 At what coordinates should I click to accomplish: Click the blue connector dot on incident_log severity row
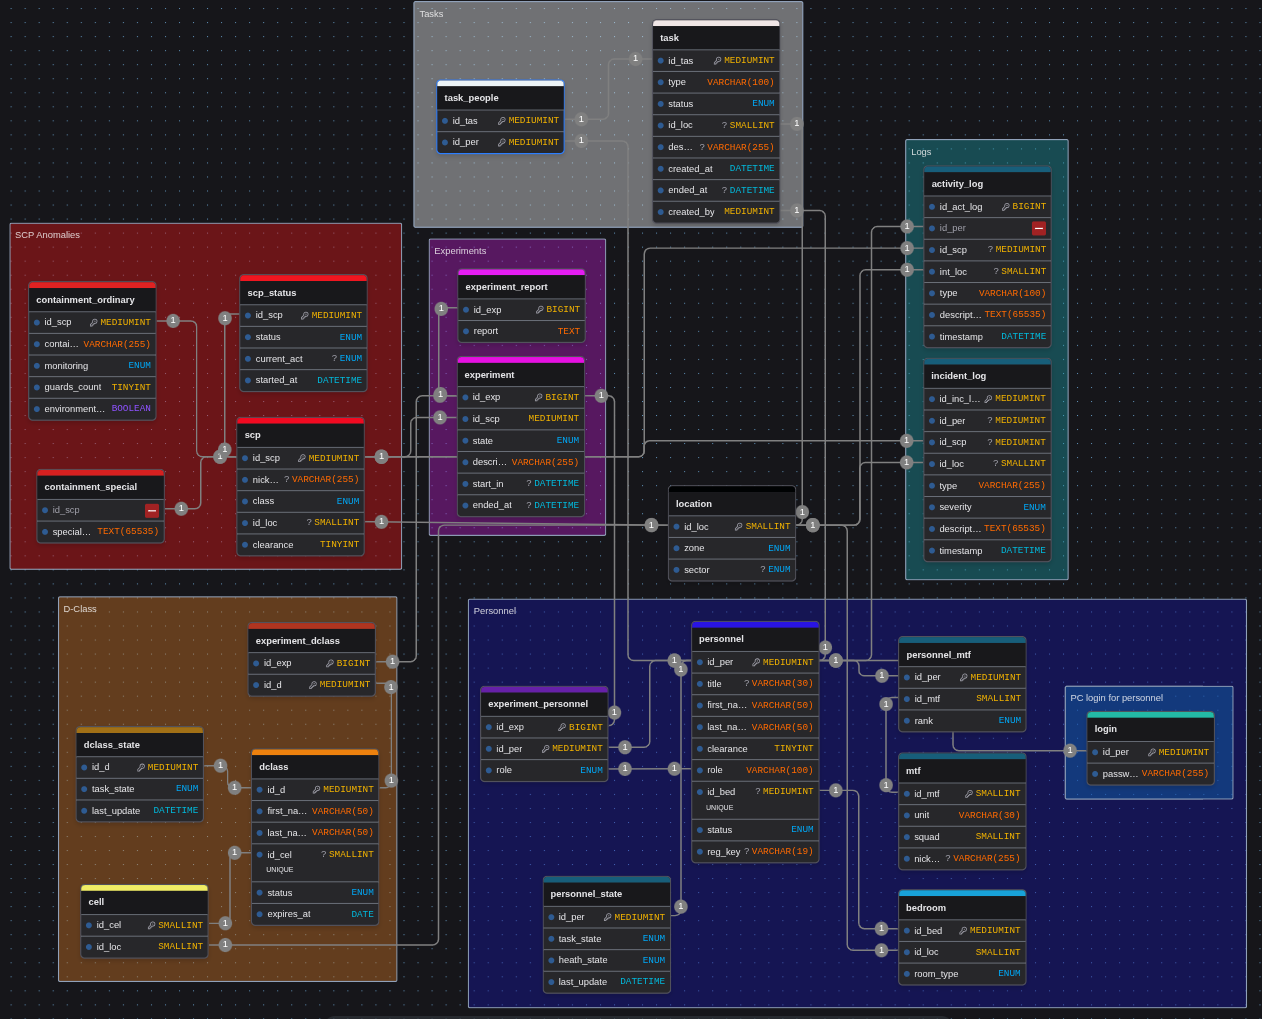[x=932, y=507]
